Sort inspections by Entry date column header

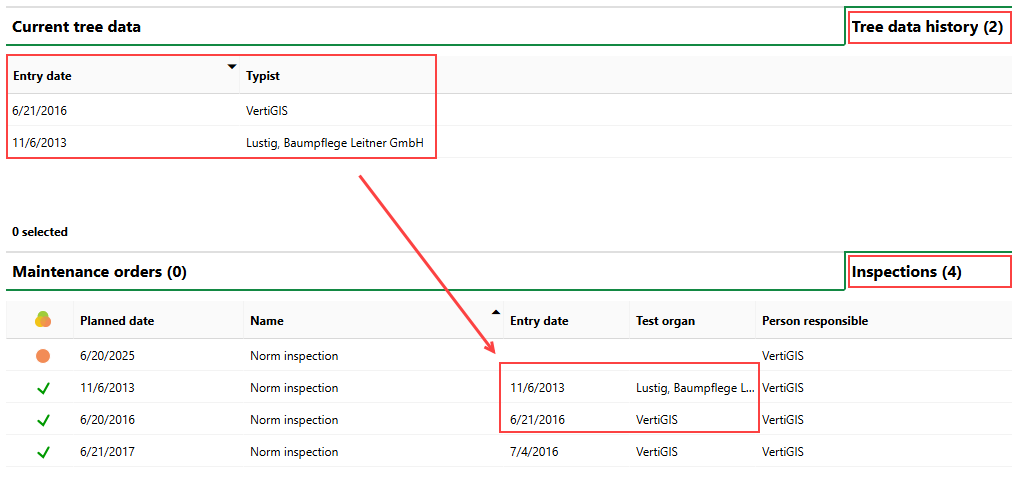click(x=539, y=321)
